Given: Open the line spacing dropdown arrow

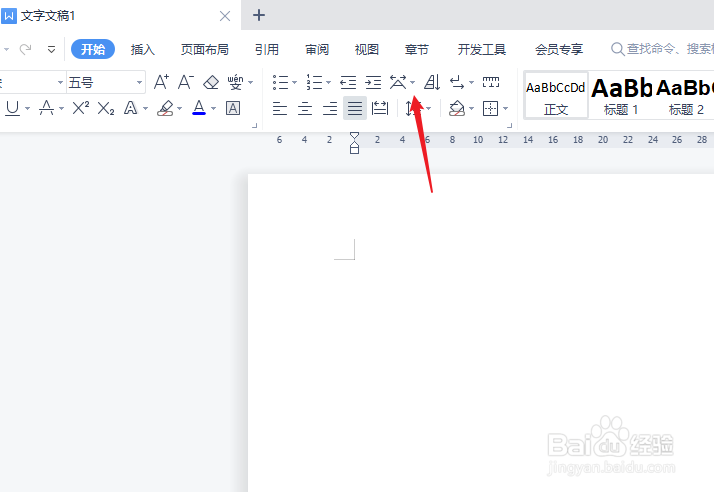Looking at the screenshot, I should pyautogui.click(x=428, y=108).
